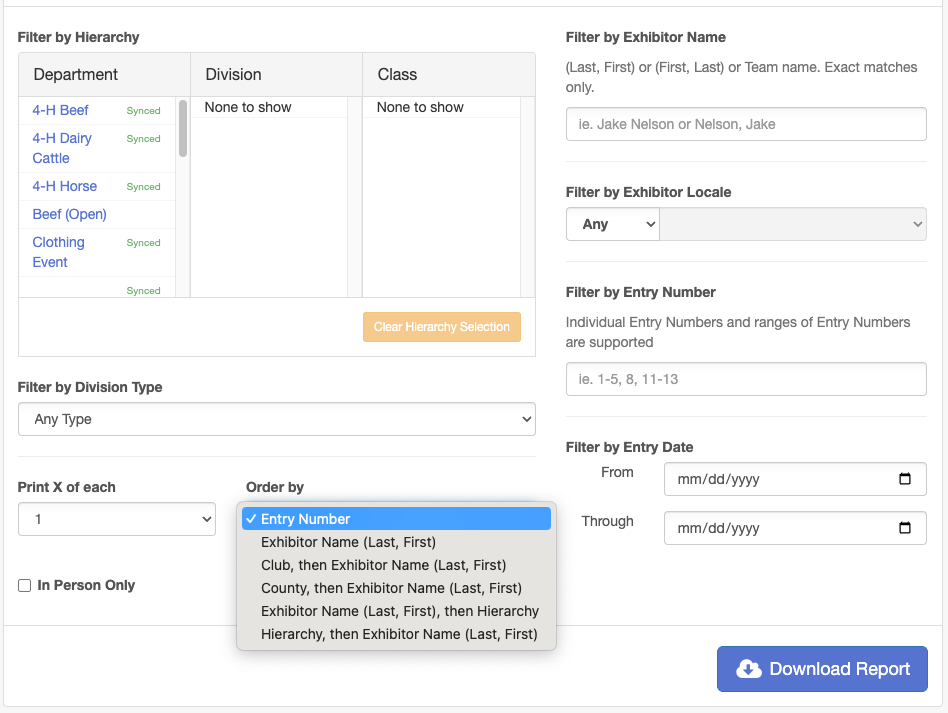Open calendar picker in From date field
This screenshot has height=713, width=948.
(x=905, y=479)
